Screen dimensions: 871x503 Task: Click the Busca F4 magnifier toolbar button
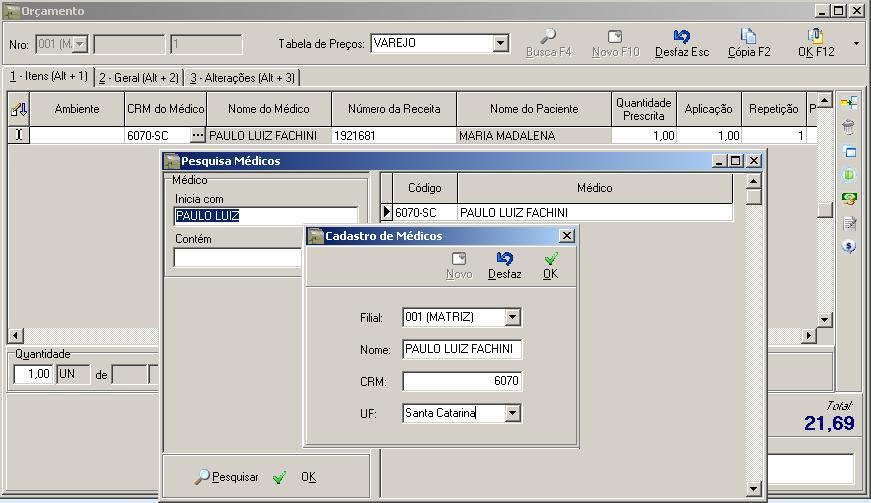548,44
